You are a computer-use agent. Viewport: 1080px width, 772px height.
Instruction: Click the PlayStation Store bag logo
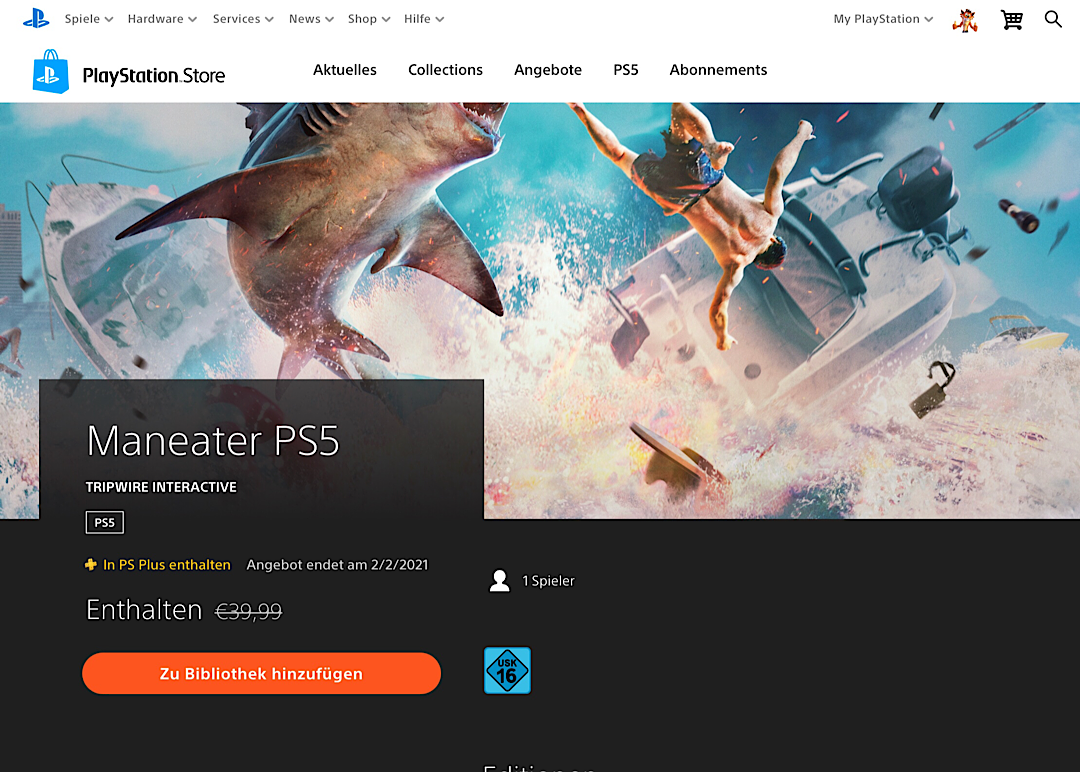tap(51, 72)
